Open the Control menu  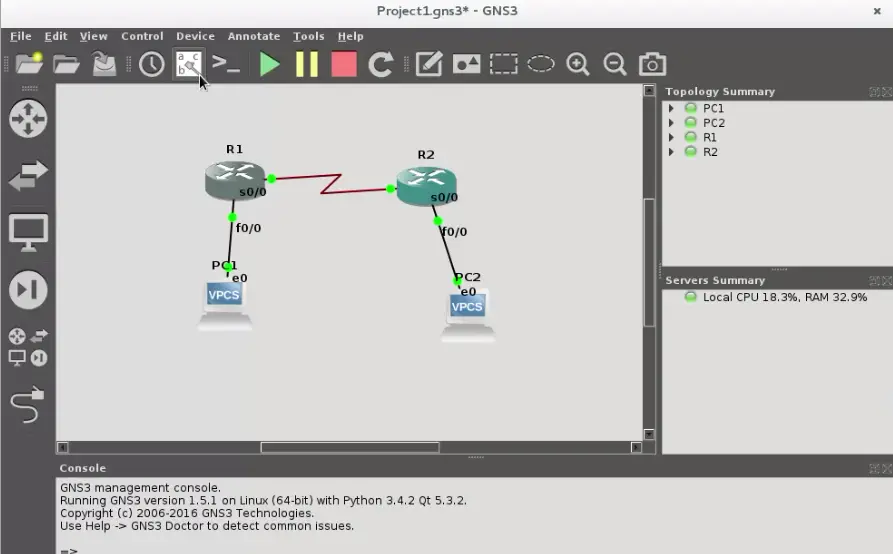[142, 36]
